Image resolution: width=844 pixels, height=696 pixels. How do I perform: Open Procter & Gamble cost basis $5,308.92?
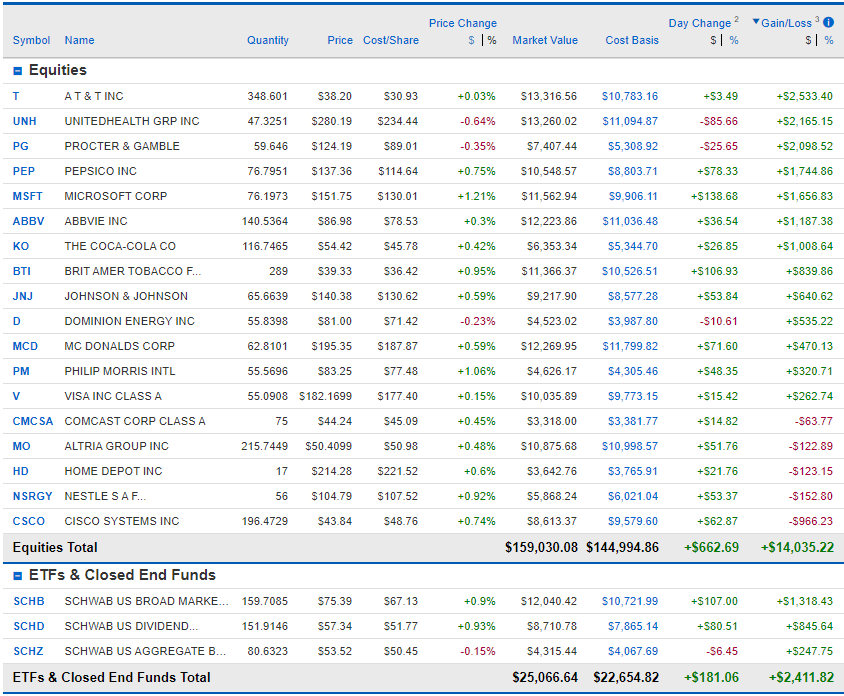[x=632, y=146]
